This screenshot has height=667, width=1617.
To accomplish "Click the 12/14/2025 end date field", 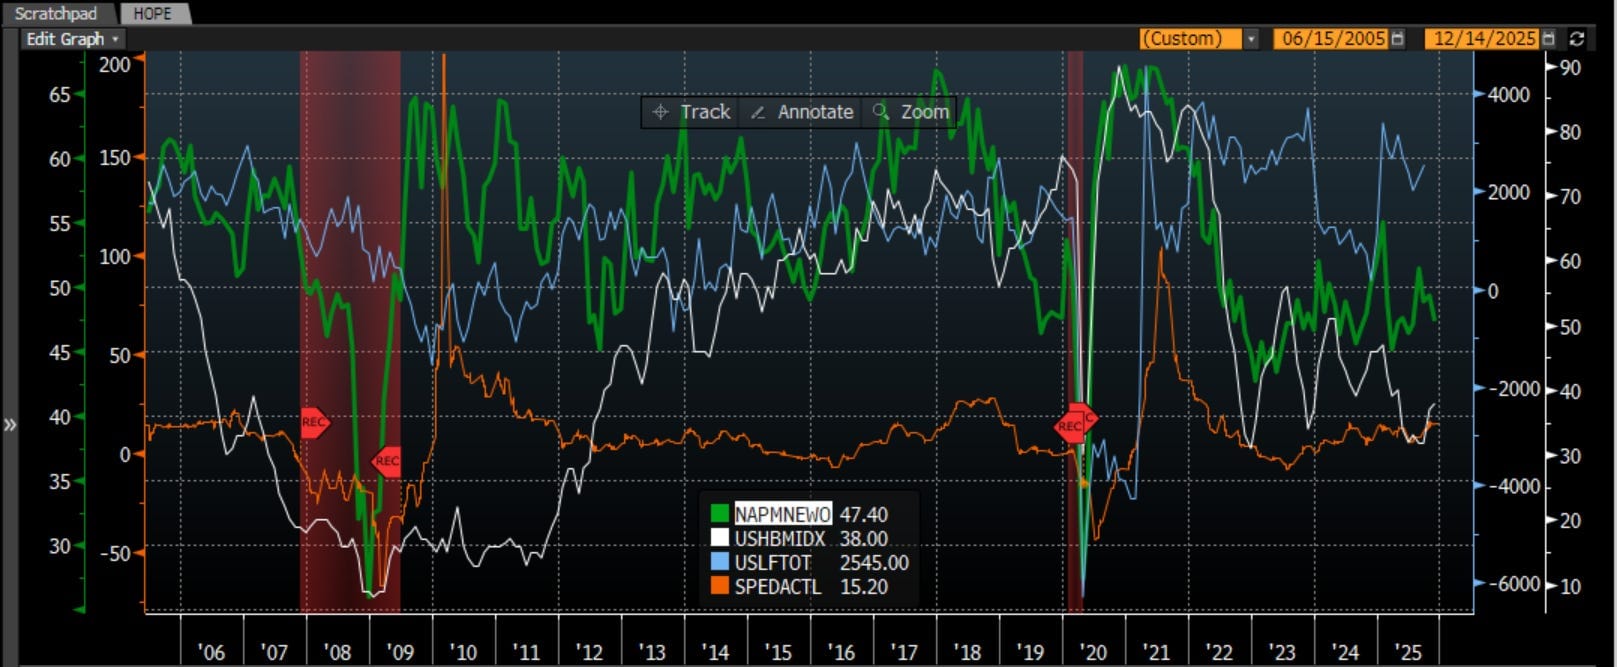I will 1483,39.
